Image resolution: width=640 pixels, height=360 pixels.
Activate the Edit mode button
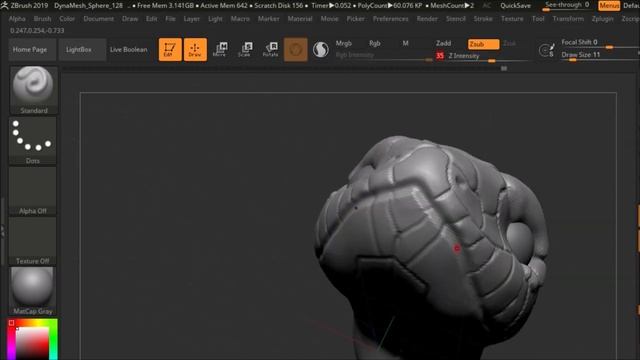pos(170,49)
